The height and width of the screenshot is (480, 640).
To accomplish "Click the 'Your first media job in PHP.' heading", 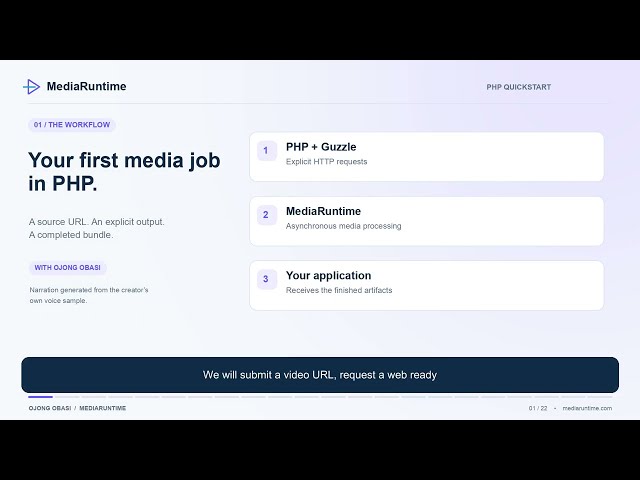I will click(124, 171).
